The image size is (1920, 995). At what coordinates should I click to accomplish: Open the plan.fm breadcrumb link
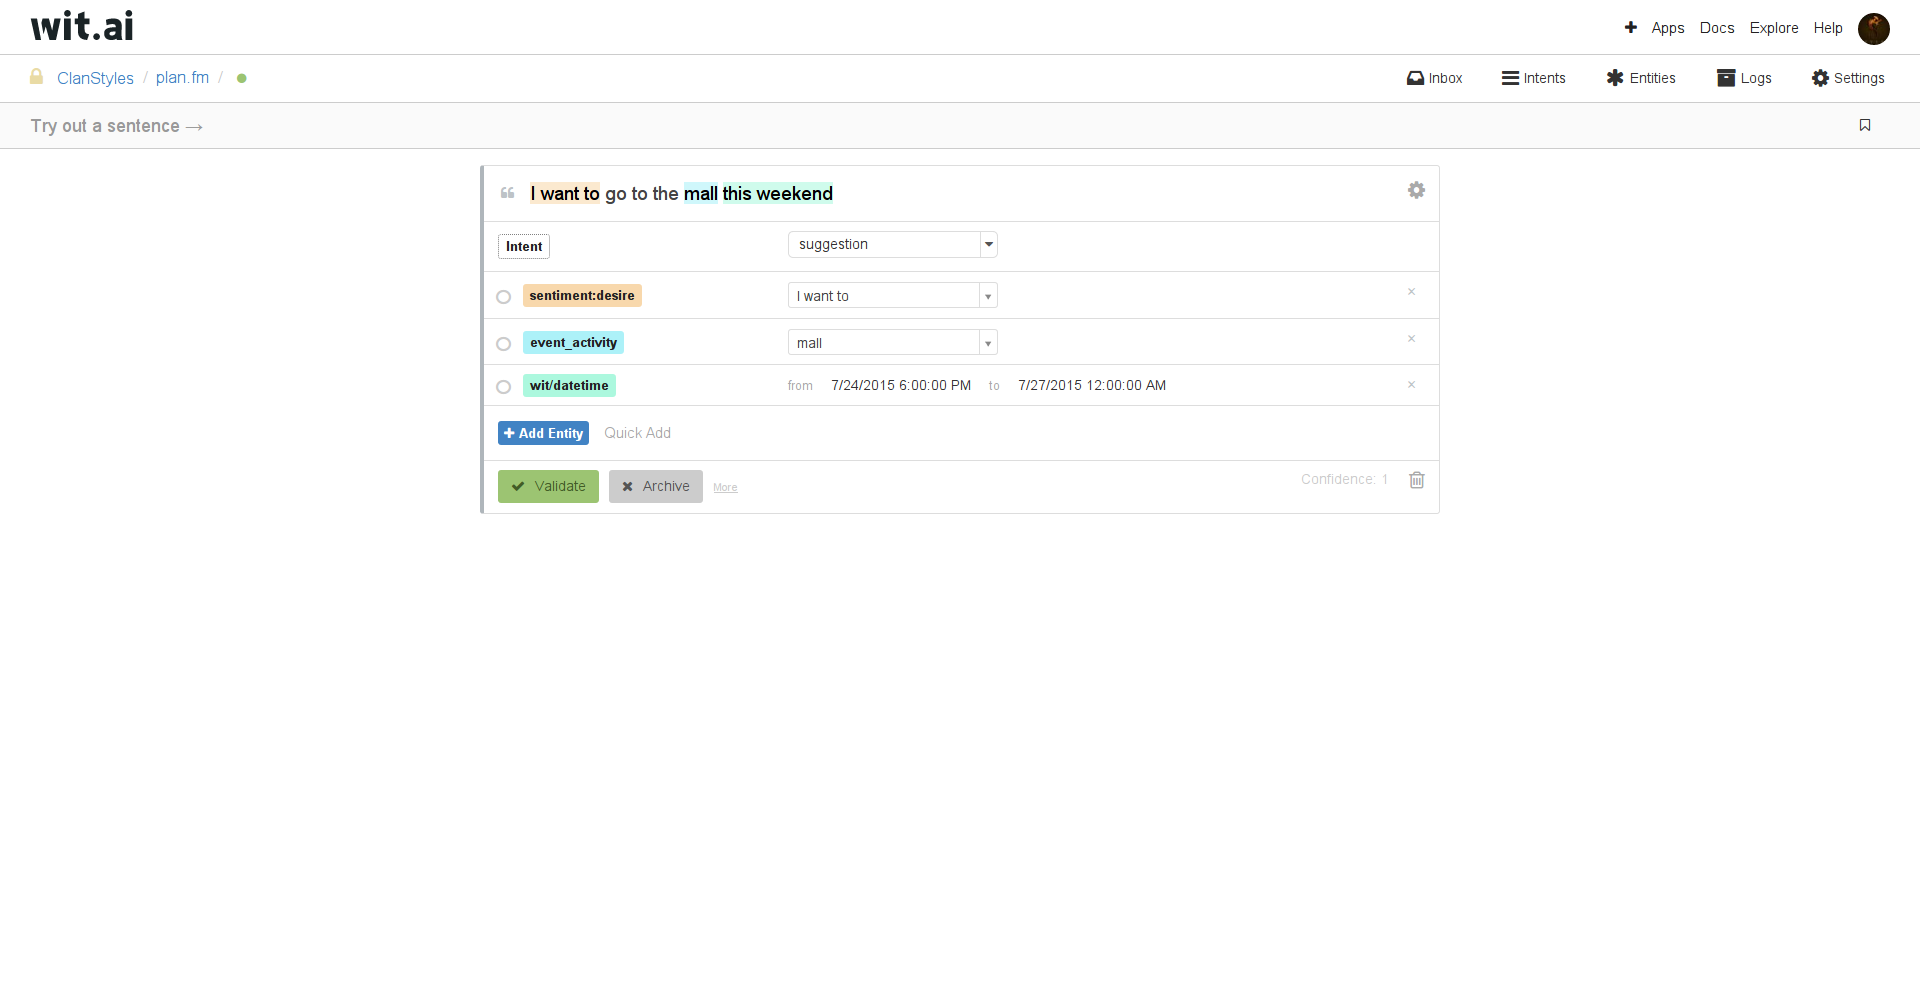tap(182, 78)
